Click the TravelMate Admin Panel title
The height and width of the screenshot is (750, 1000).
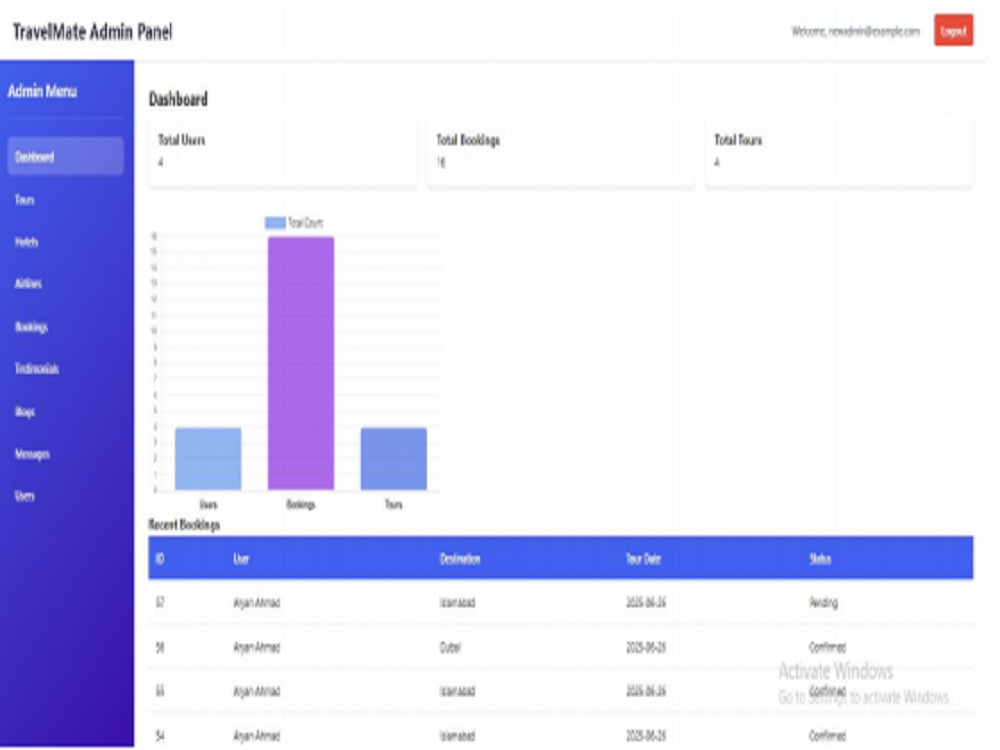[x=93, y=32]
